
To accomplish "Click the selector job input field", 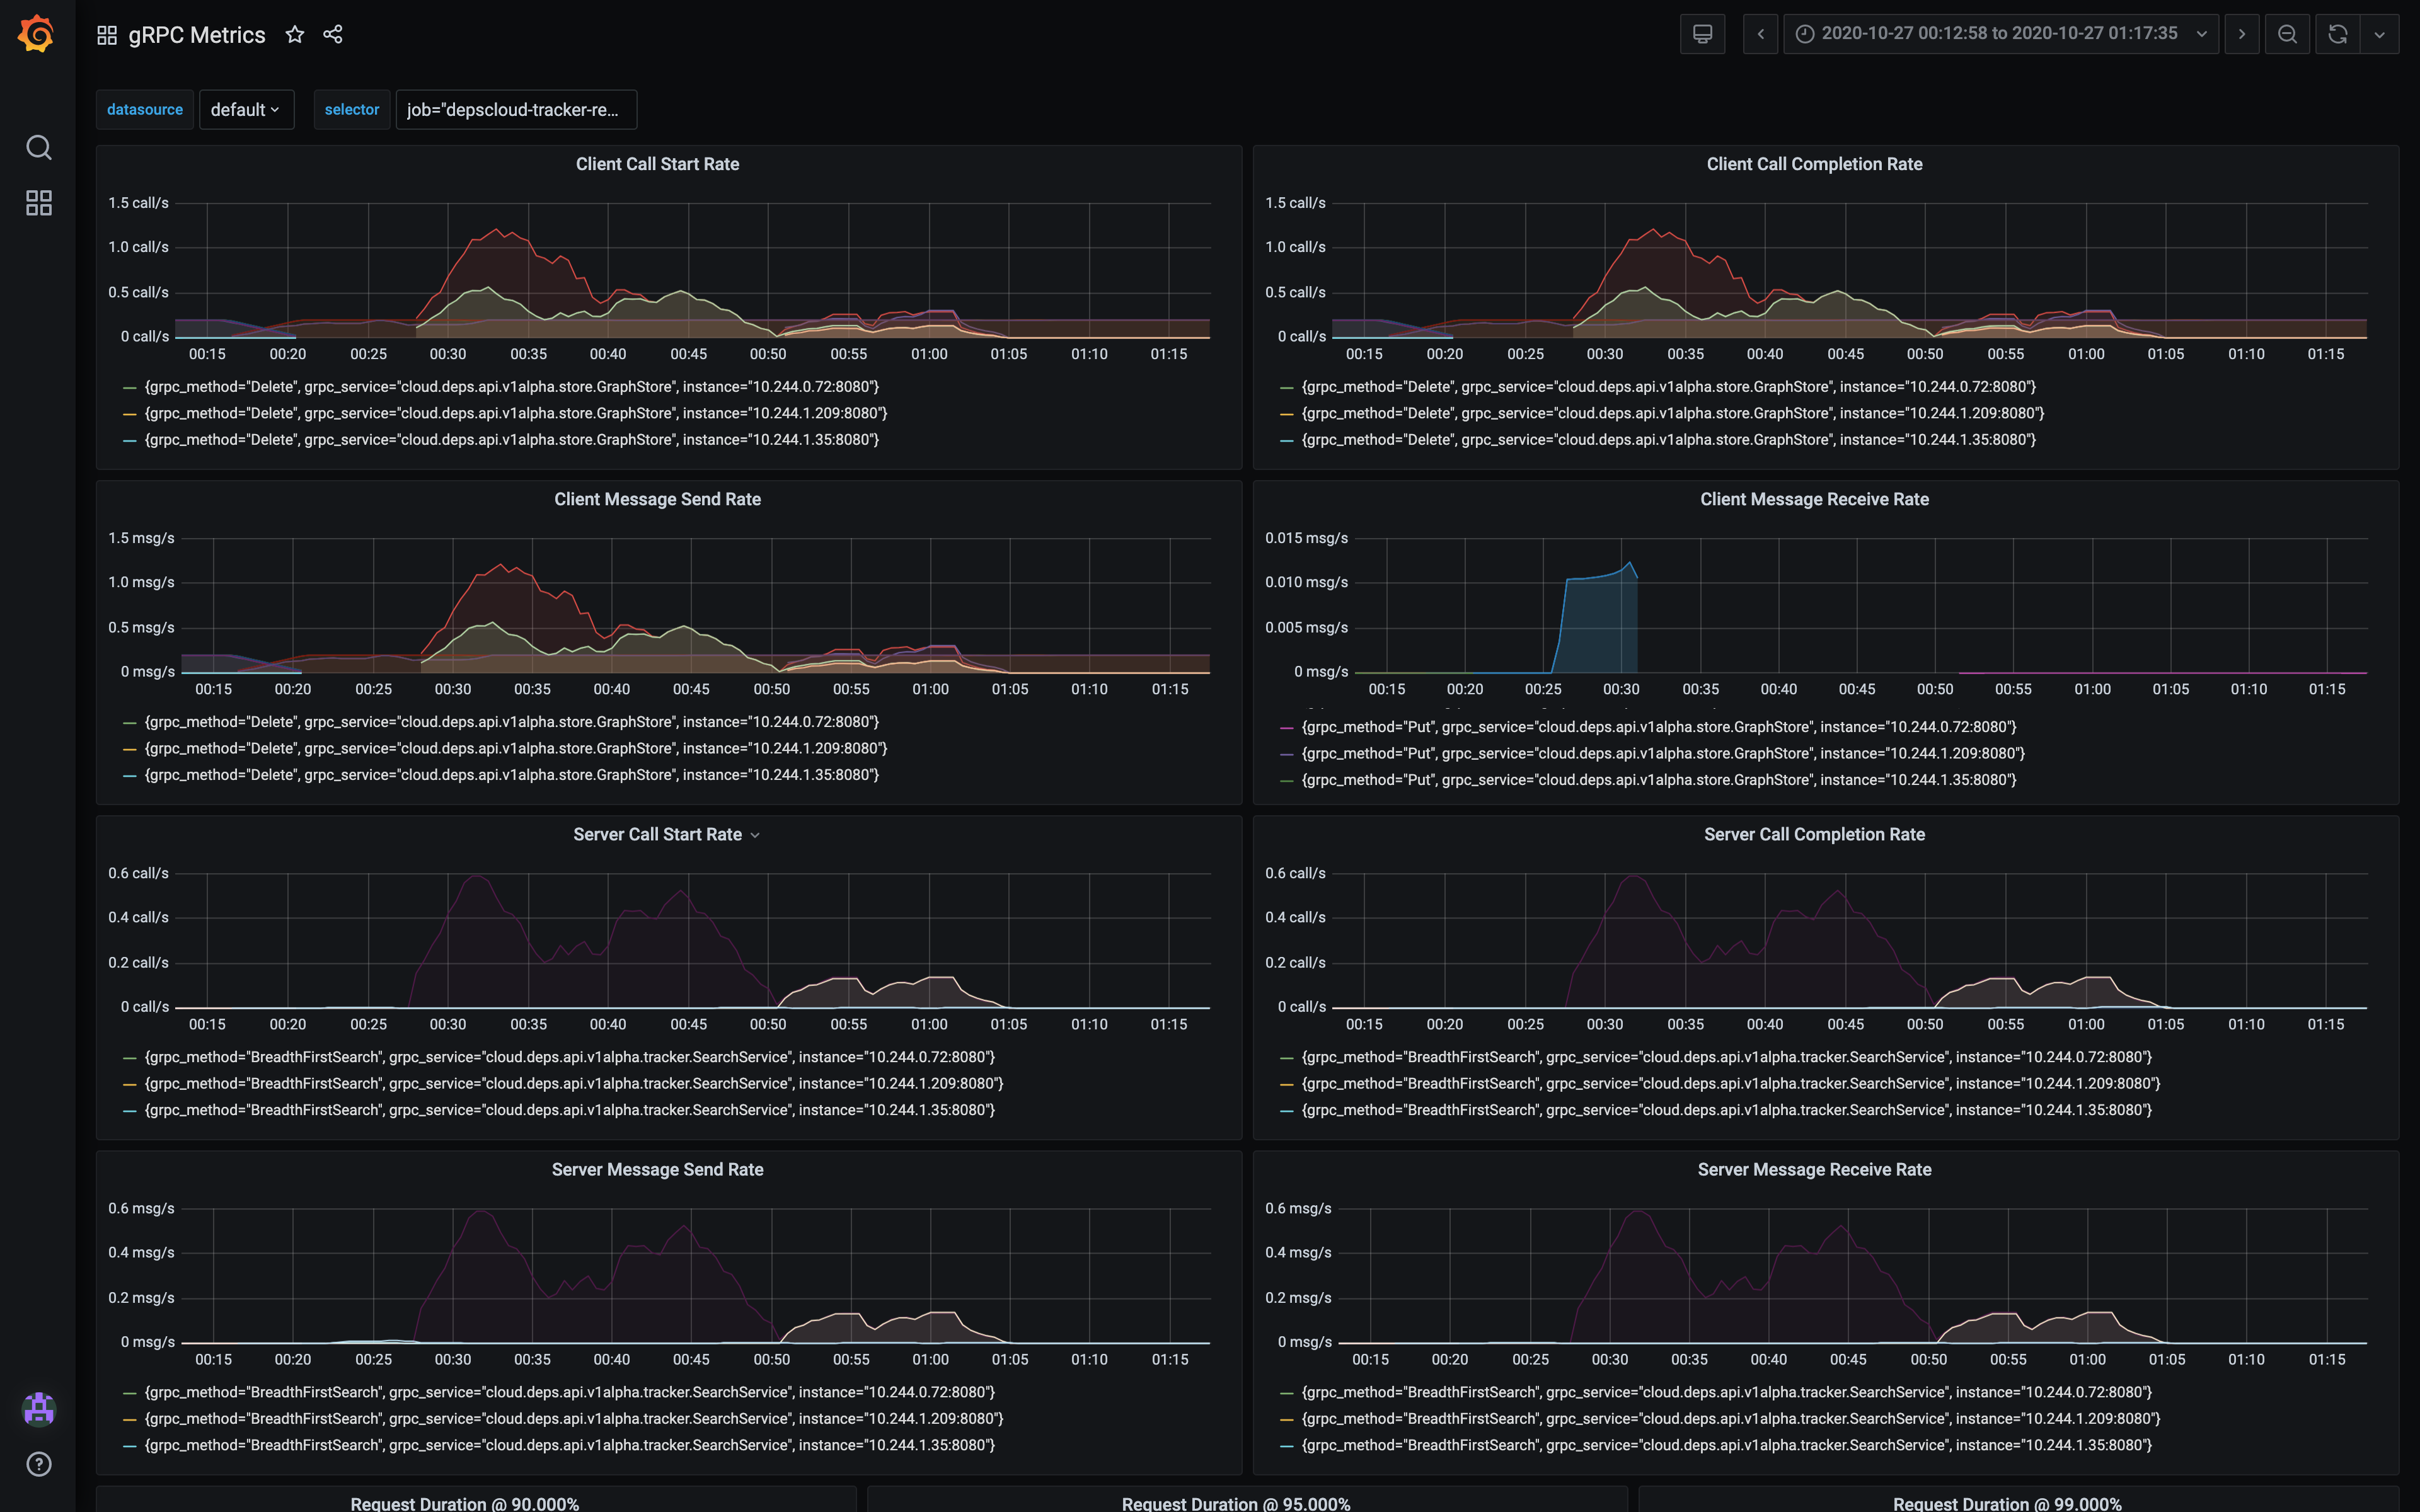I will pyautogui.click(x=516, y=110).
